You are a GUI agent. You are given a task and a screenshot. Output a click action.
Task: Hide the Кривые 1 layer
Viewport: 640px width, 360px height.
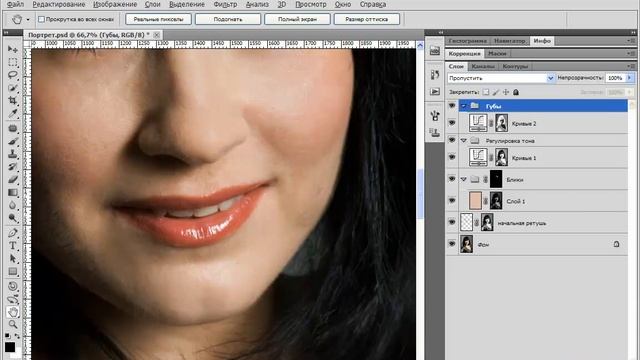click(x=452, y=157)
